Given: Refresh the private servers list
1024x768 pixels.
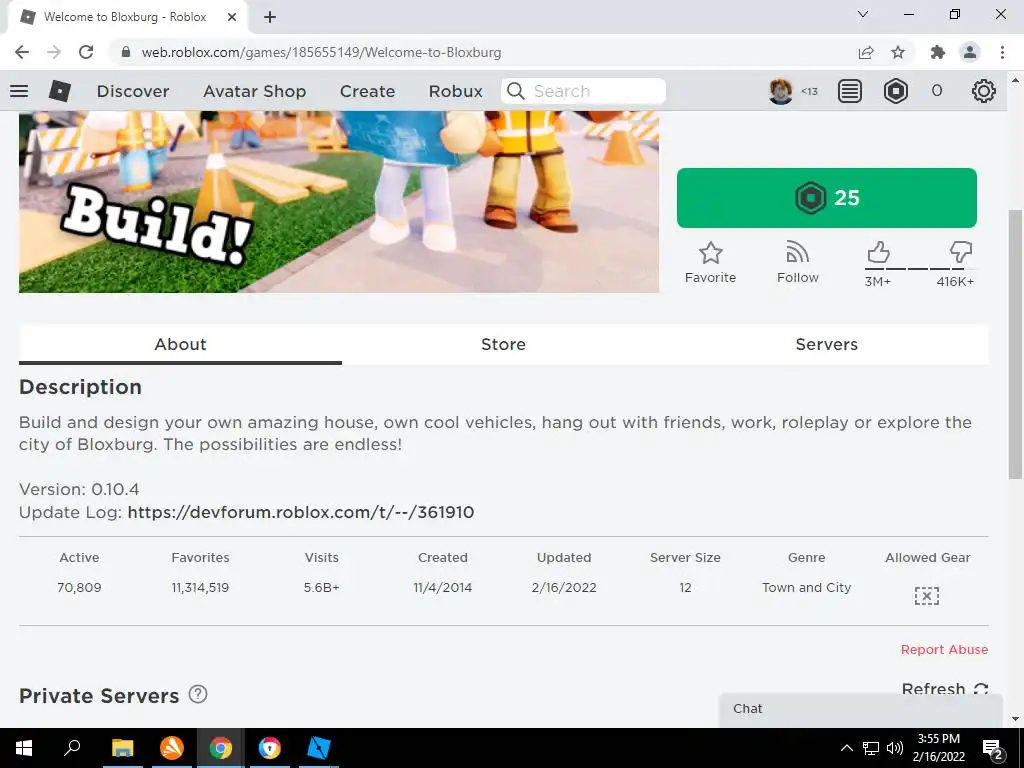Looking at the screenshot, I should click(x=944, y=689).
